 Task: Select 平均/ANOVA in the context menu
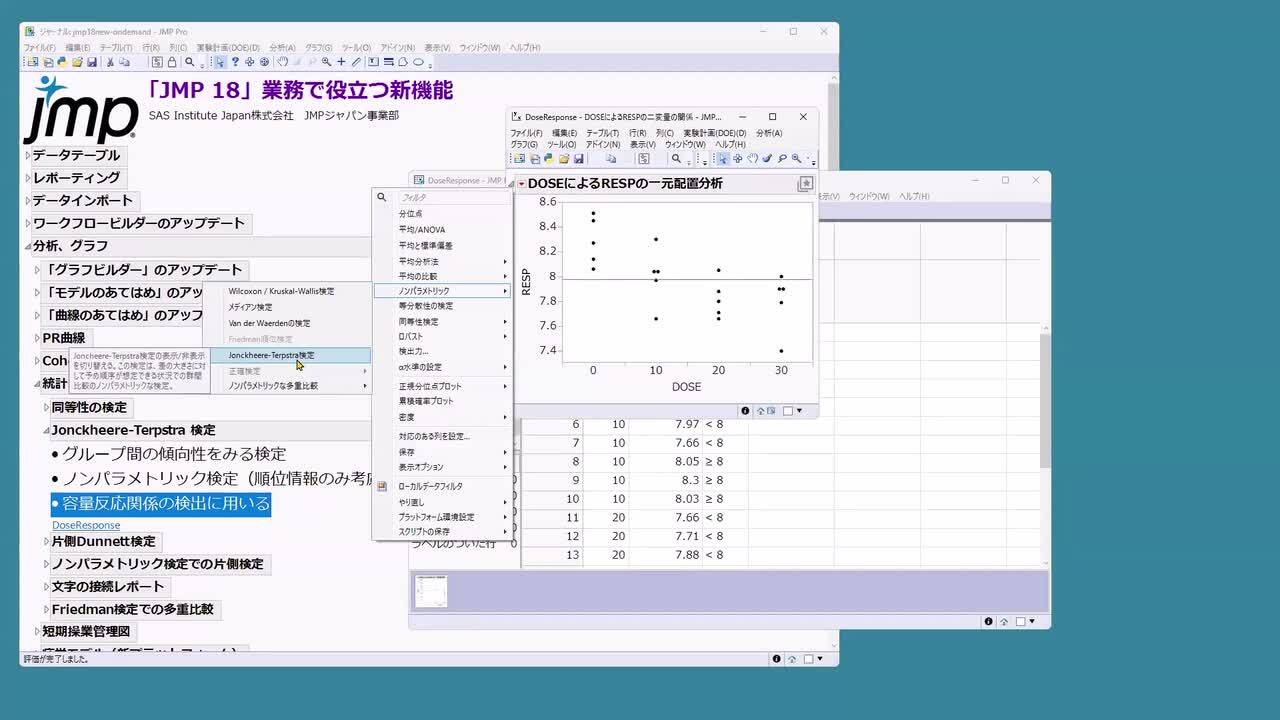click(422, 230)
